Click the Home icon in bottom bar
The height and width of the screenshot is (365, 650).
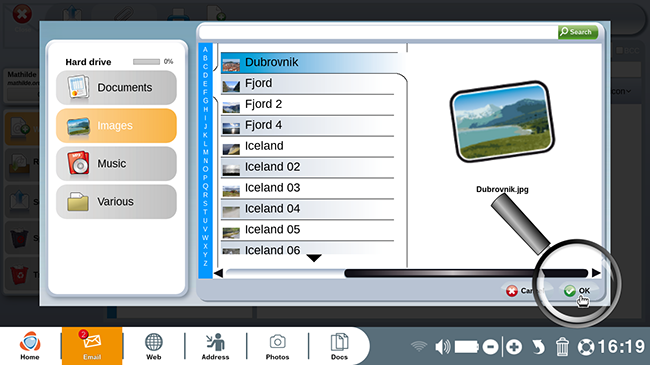30,346
